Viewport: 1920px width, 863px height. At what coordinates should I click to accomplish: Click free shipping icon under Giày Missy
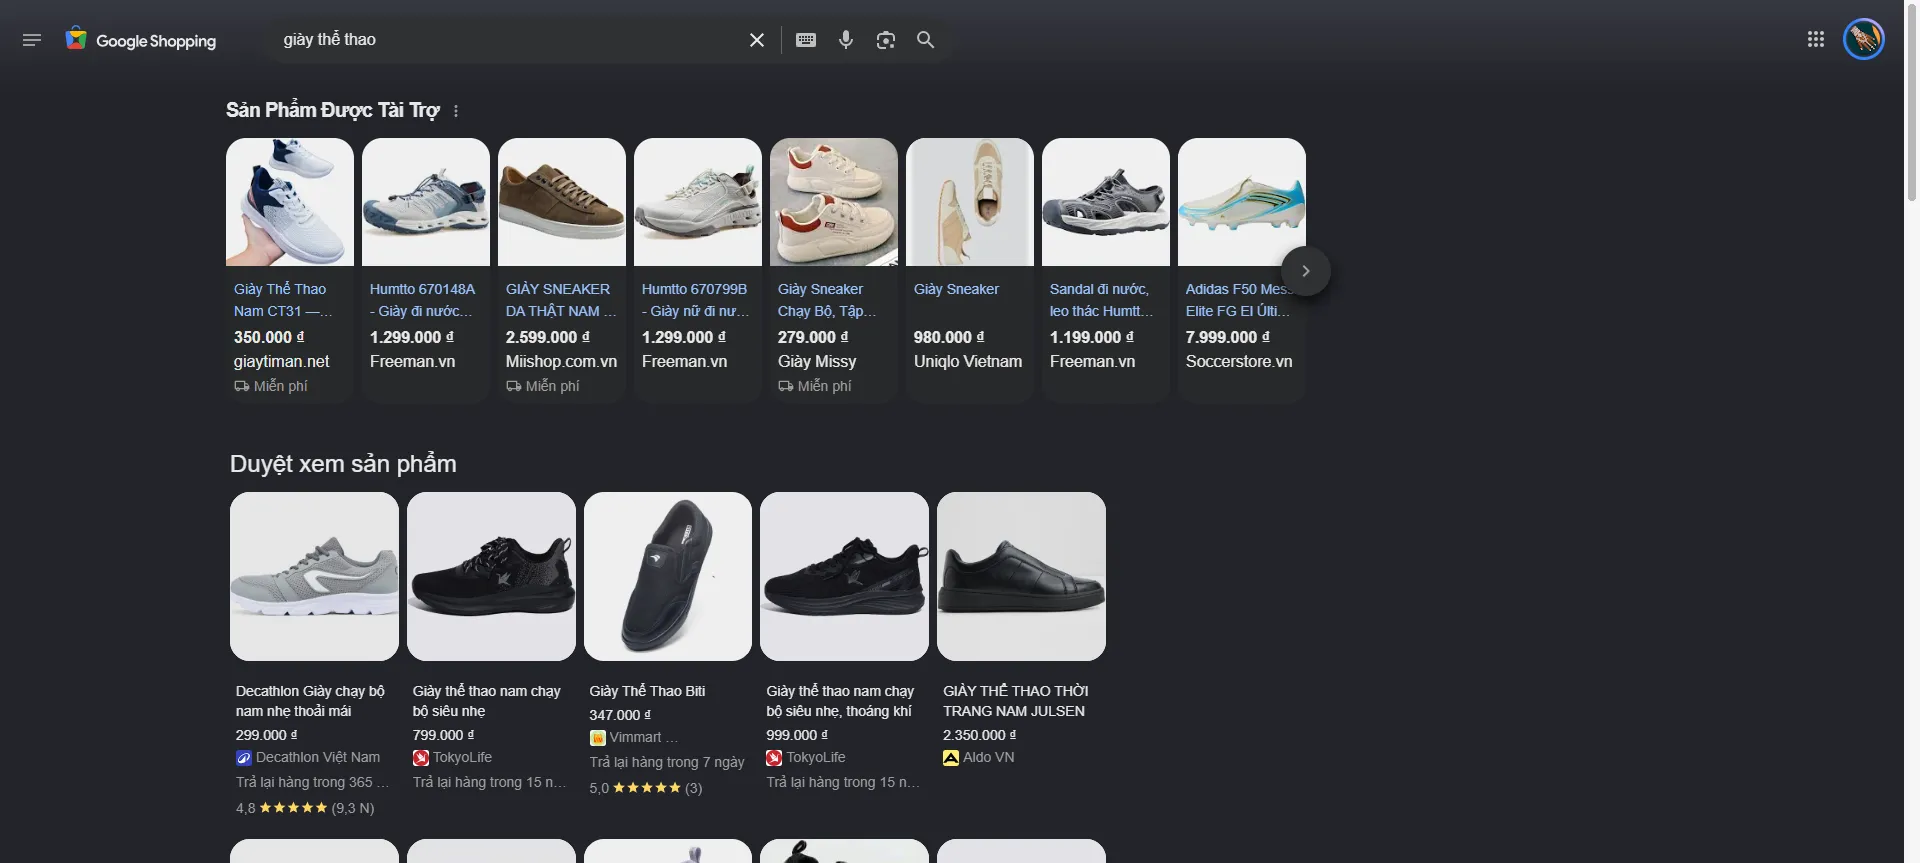tap(786, 386)
